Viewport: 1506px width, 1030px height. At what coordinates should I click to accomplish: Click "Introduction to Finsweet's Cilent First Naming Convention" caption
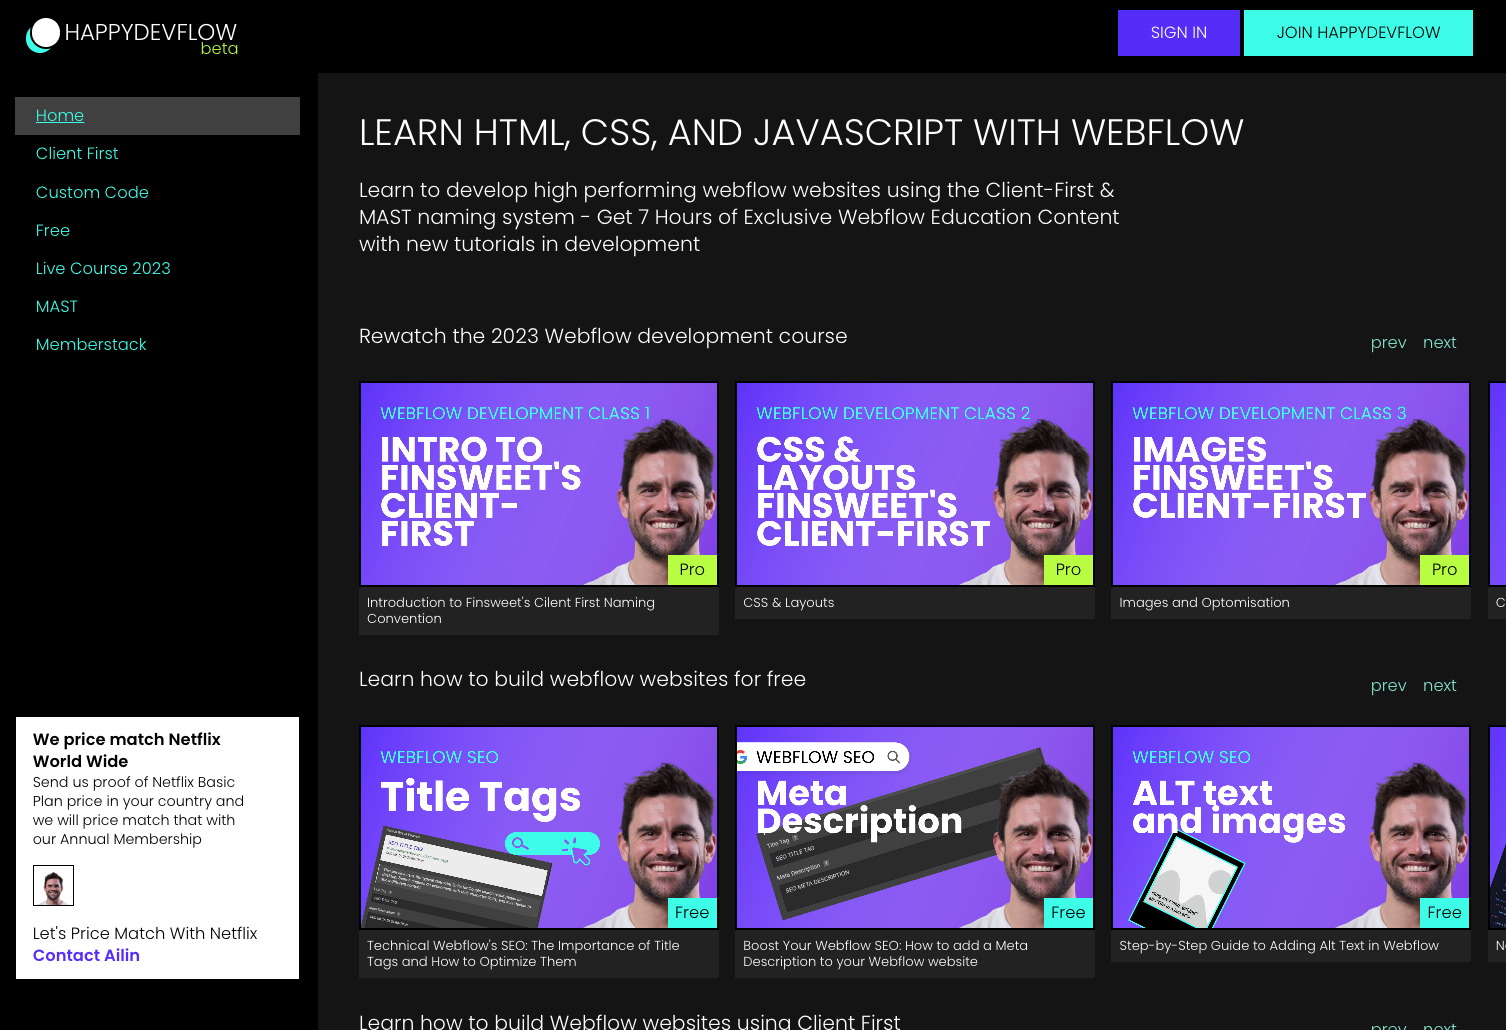coord(511,610)
